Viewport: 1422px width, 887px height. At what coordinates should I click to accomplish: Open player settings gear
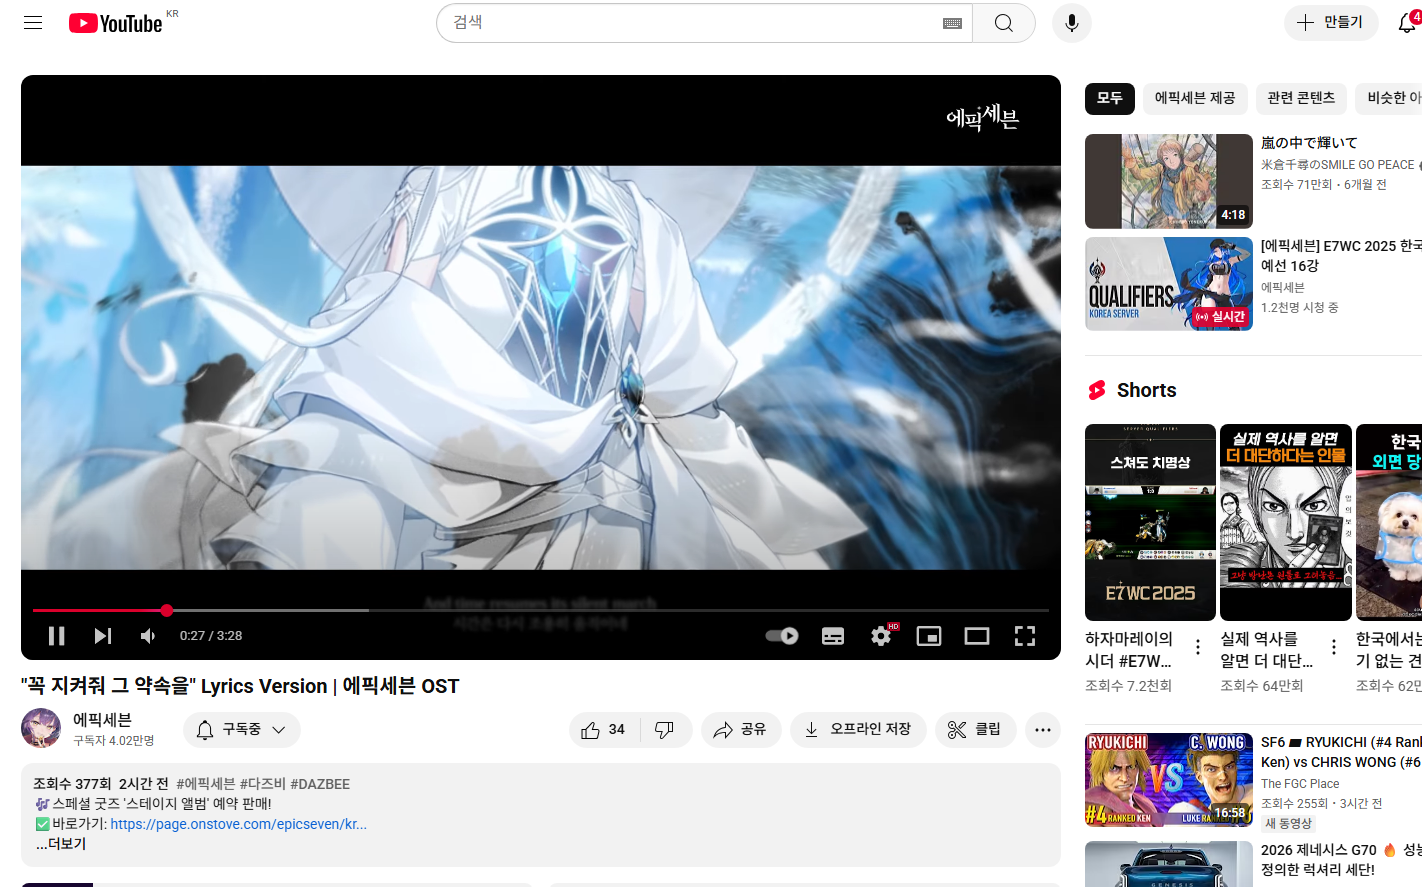pos(881,636)
